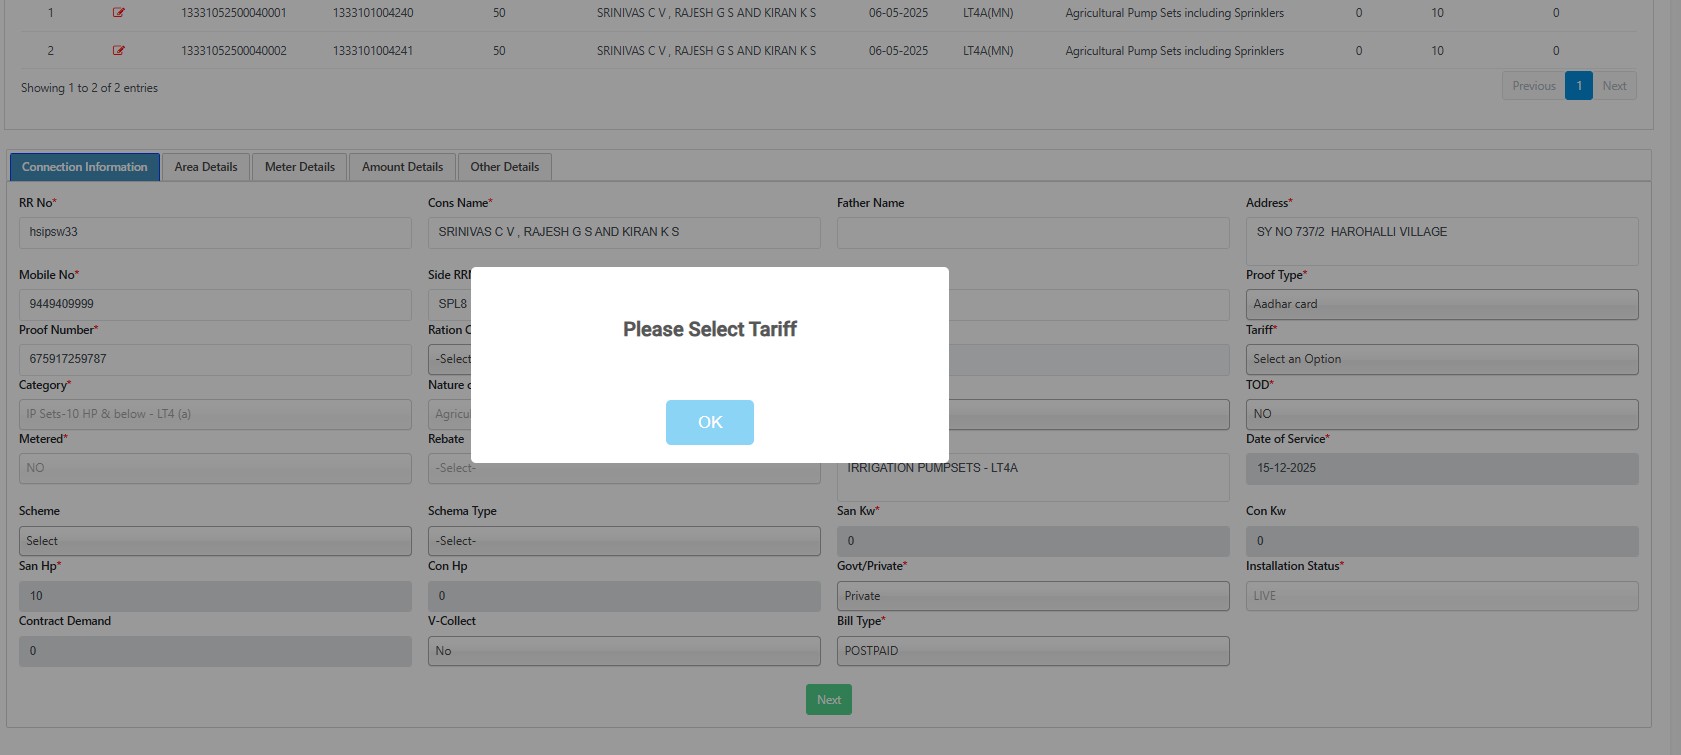This screenshot has height=755, width=1681.
Task: Click the Previous pagination button
Action: [1533, 86]
